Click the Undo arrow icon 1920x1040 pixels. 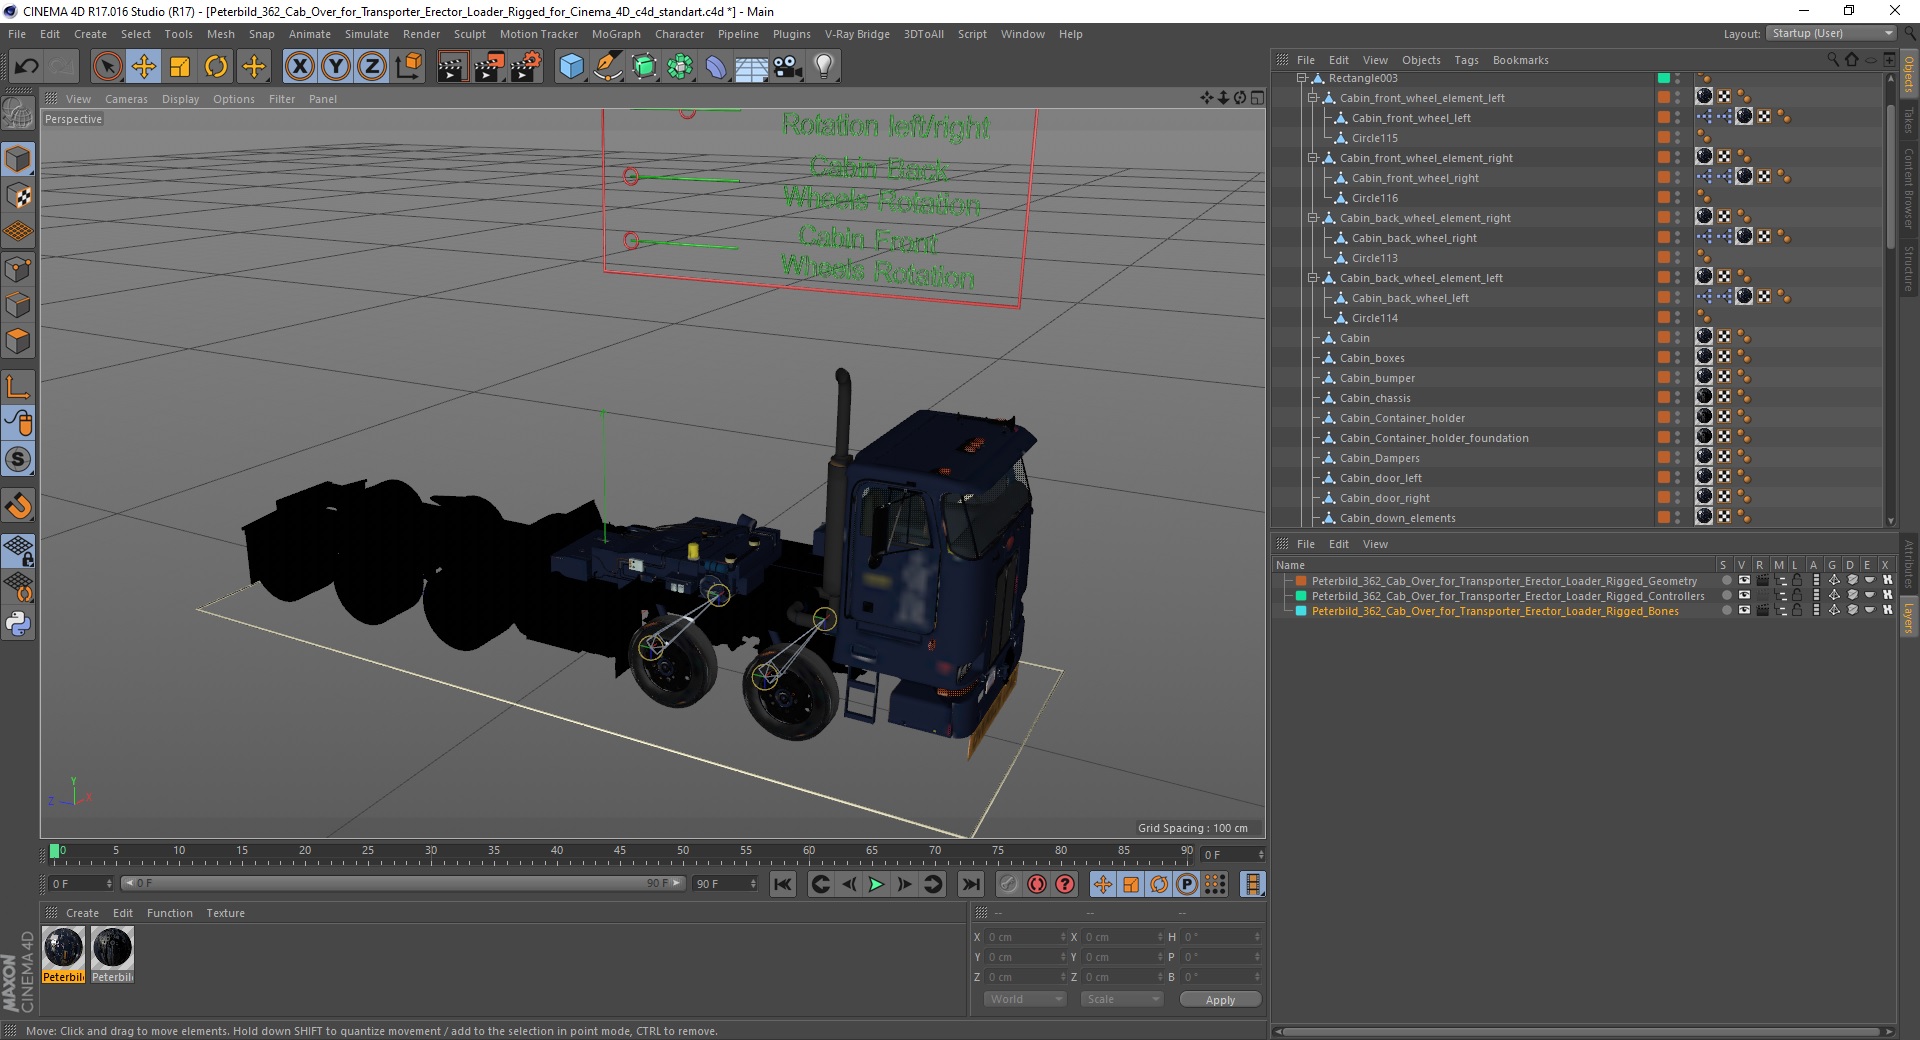(27, 67)
